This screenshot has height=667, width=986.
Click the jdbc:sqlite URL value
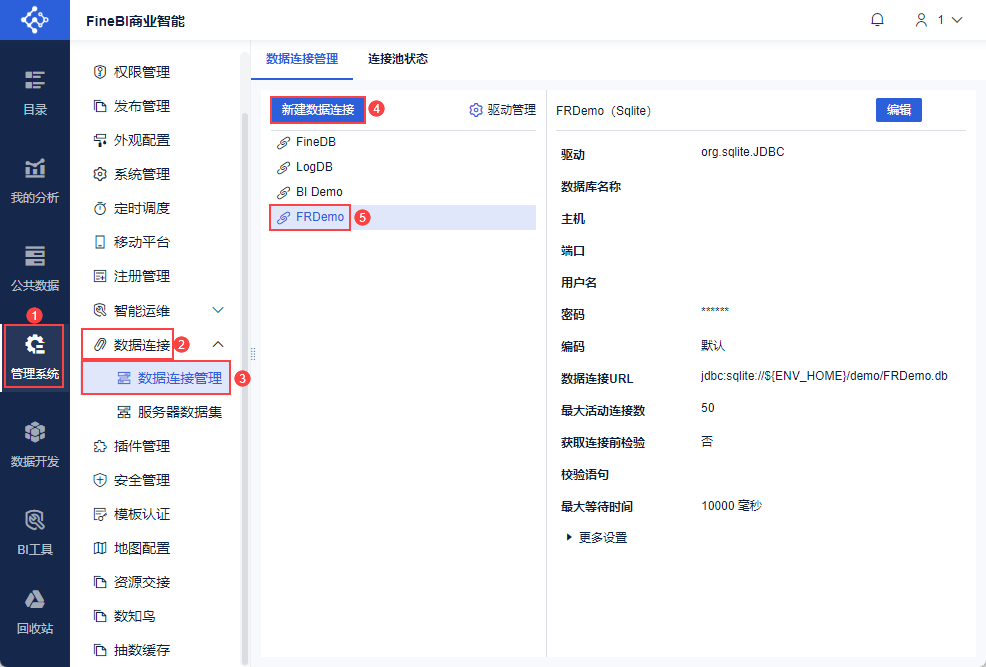824,376
